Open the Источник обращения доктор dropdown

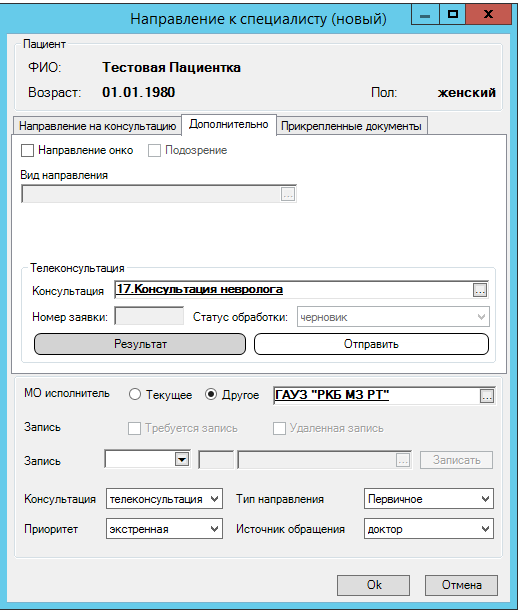click(x=429, y=529)
